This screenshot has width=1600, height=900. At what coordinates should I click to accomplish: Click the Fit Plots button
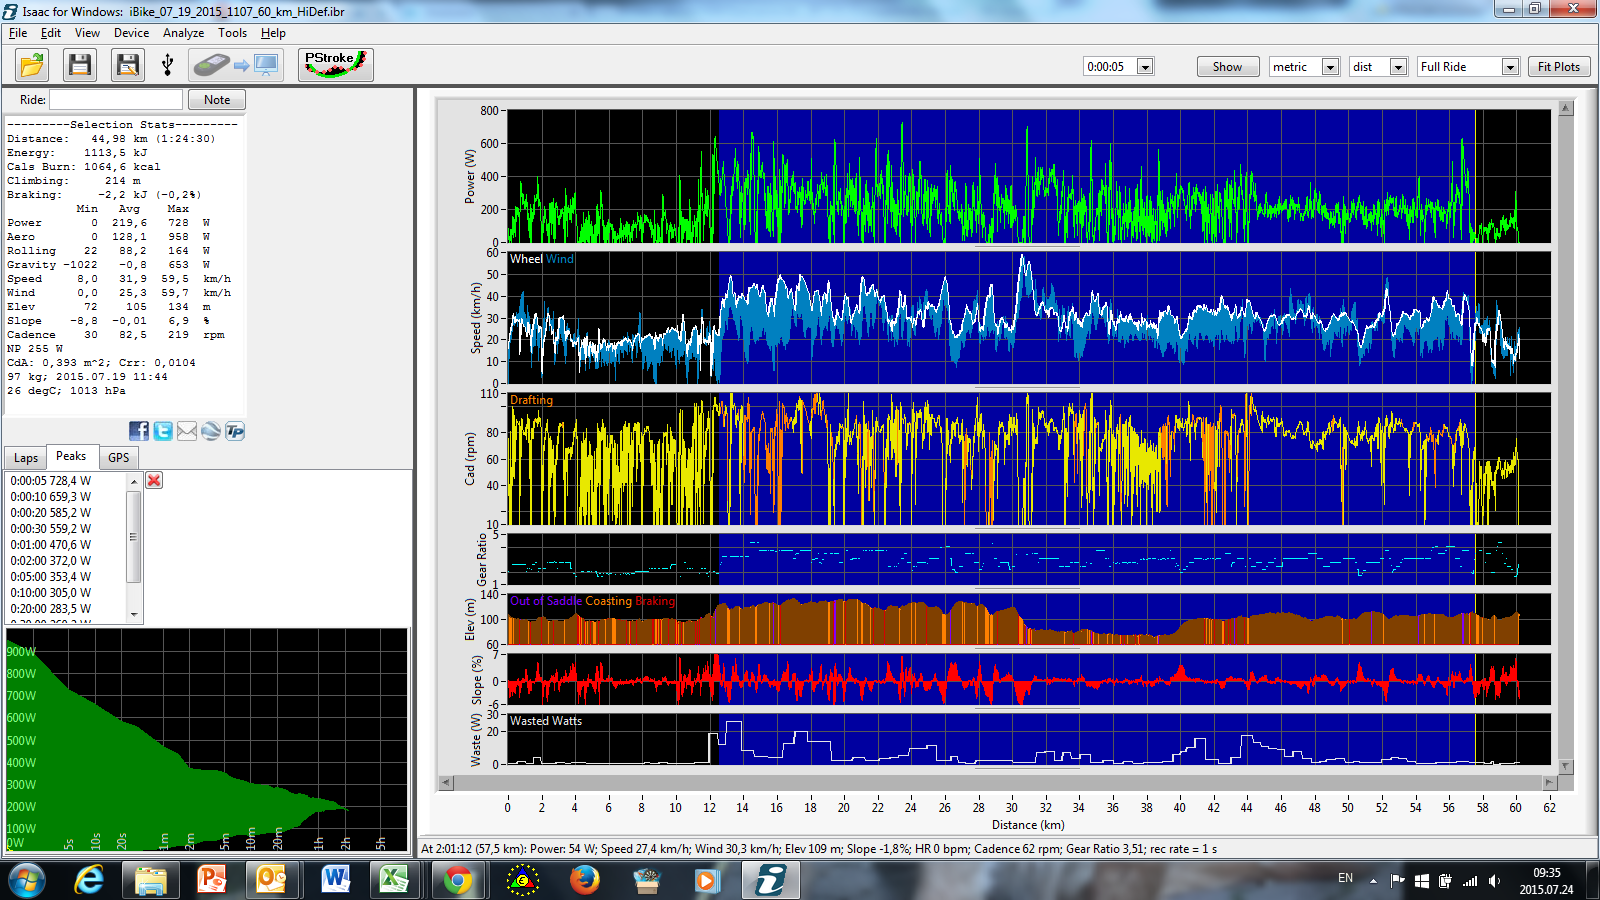(x=1559, y=67)
